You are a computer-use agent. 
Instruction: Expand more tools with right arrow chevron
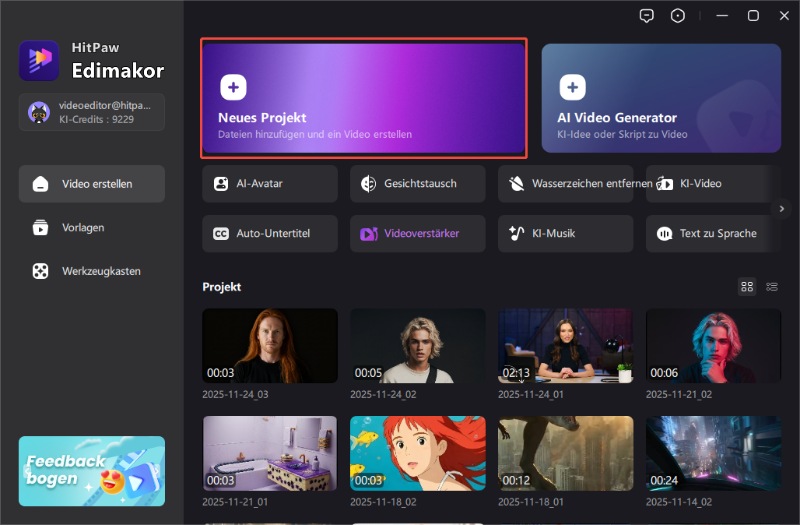click(x=783, y=208)
